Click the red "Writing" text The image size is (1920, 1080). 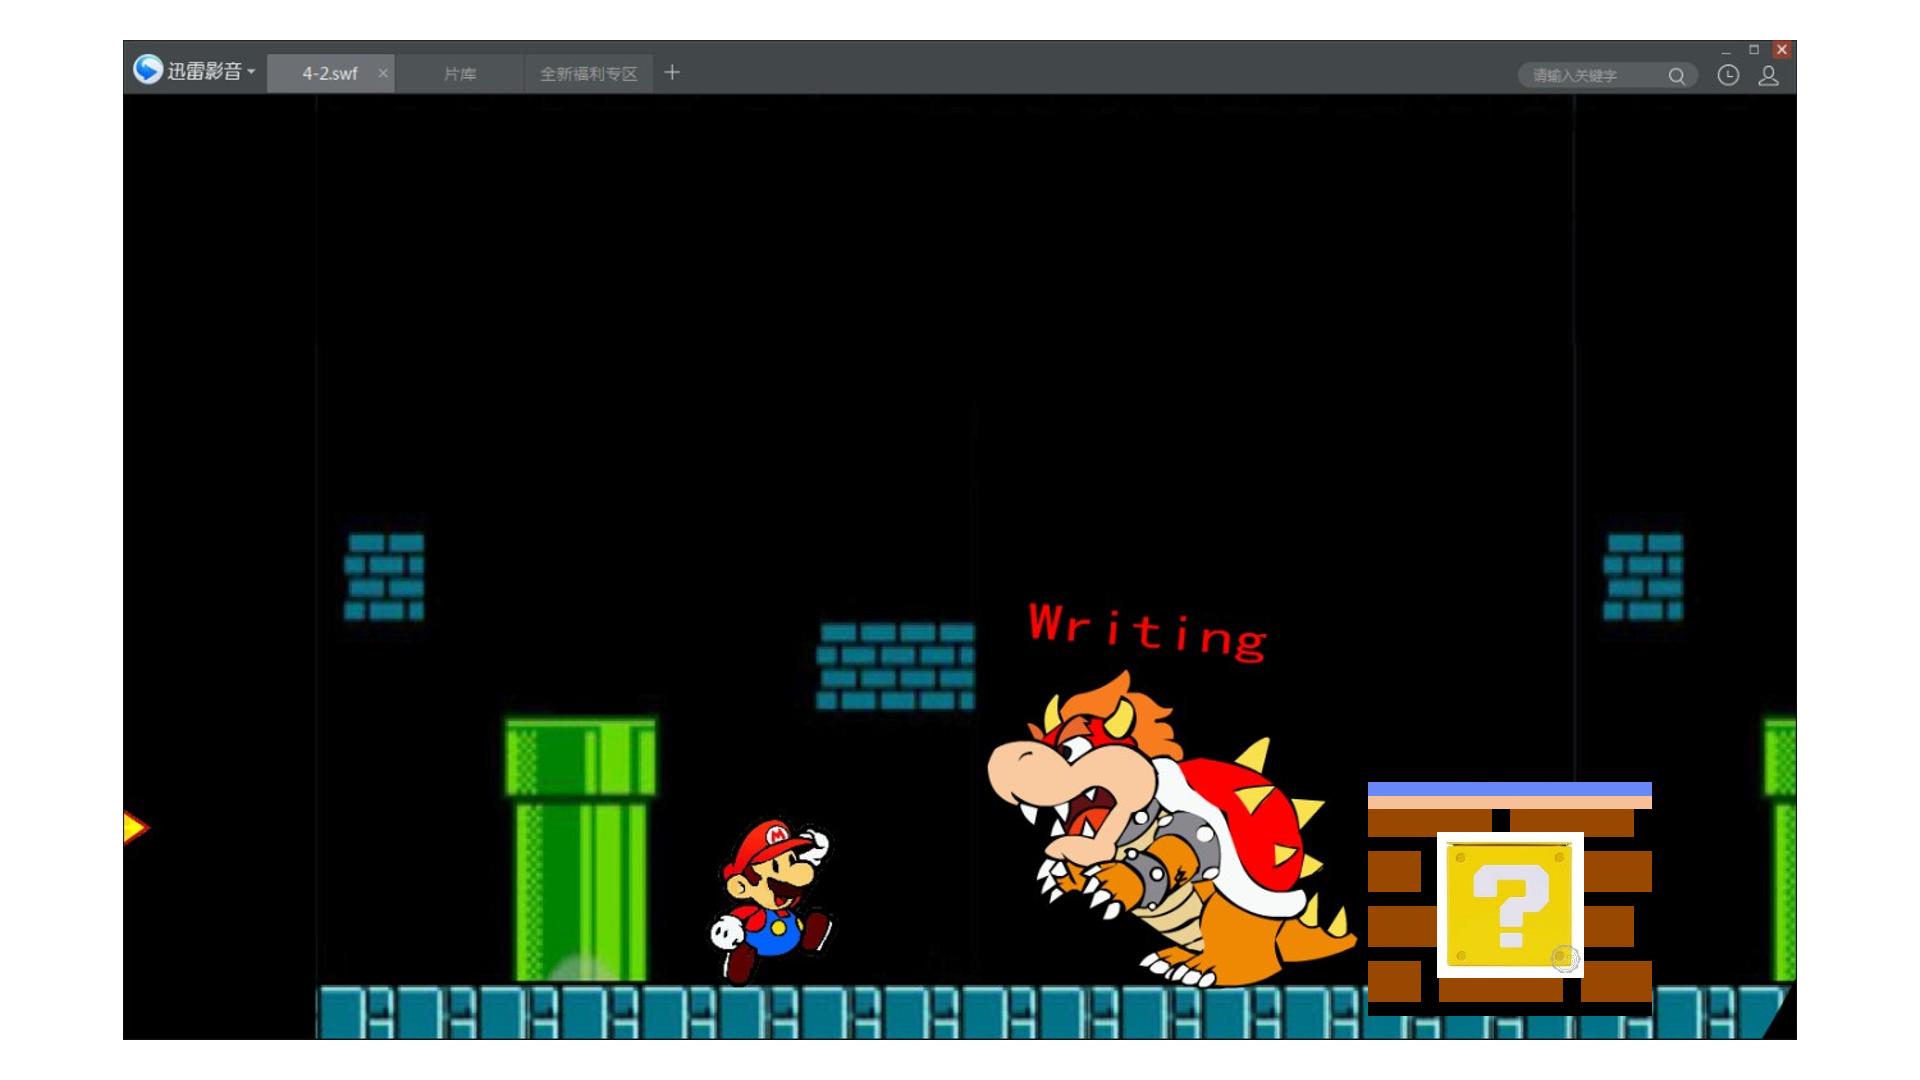point(1147,631)
